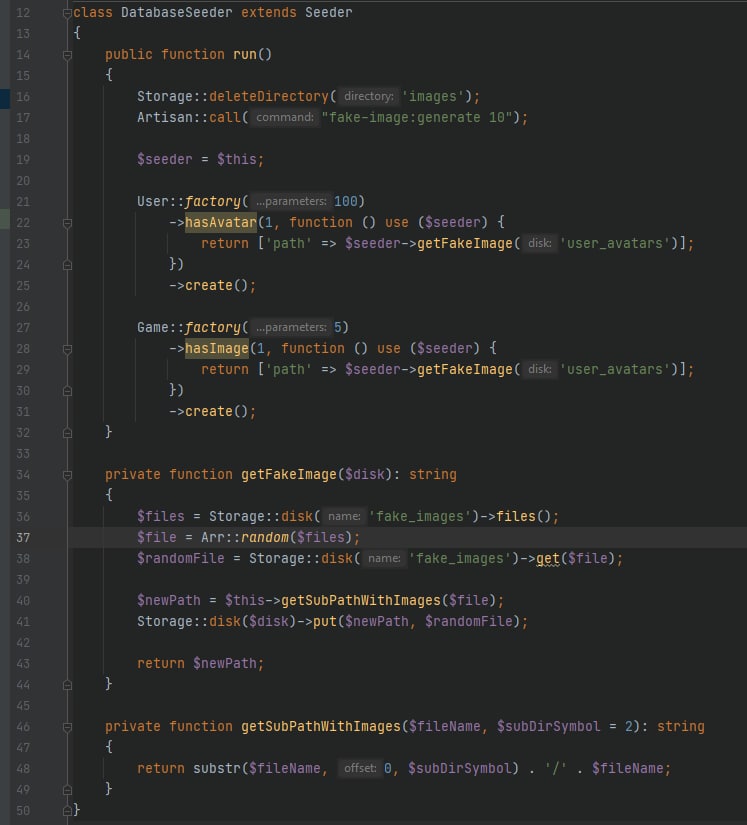The image size is (747, 825).
Task: Collapse the getFakeImage function on line 34
Action: (x=67, y=475)
